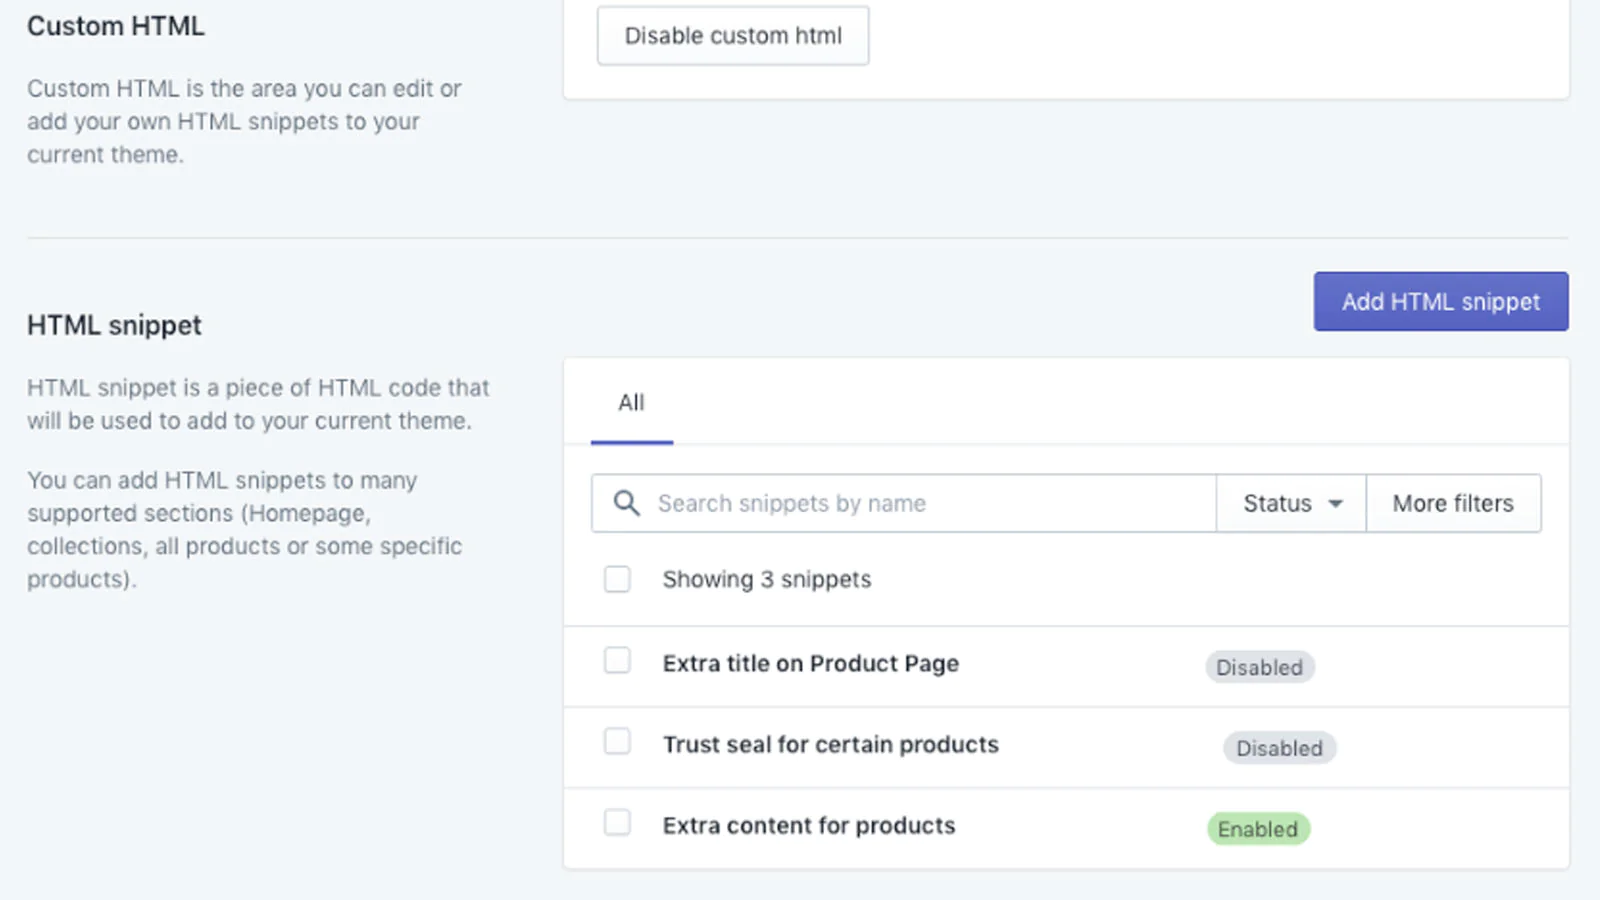Click the green Enabled status badge
Image resolution: width=1600 pixels, height=900 pixels.
click(x=1257, y=829)
